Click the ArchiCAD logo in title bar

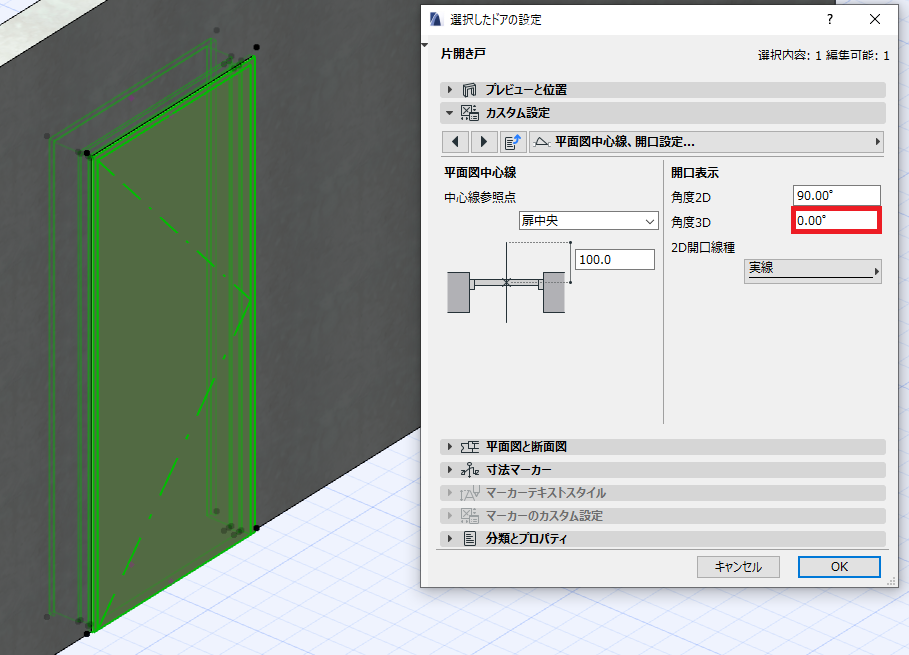[436, 19]
